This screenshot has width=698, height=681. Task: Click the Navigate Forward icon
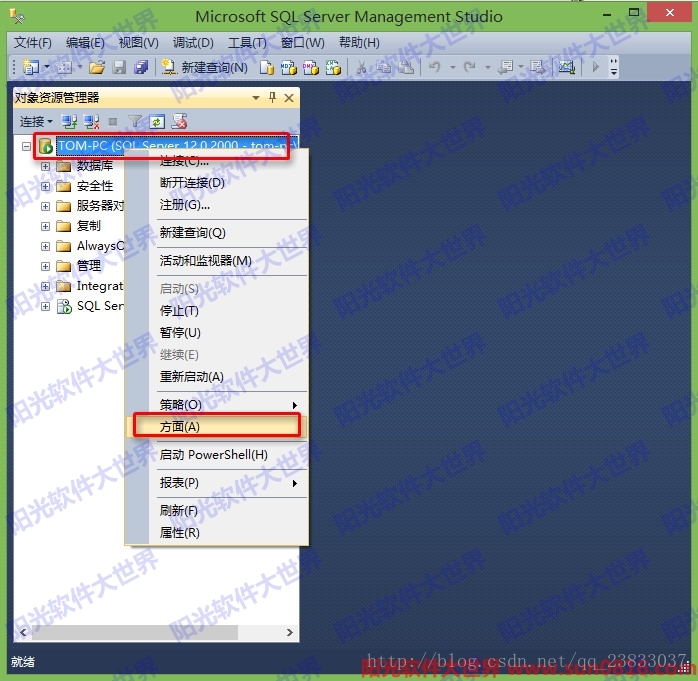[537, 67]
